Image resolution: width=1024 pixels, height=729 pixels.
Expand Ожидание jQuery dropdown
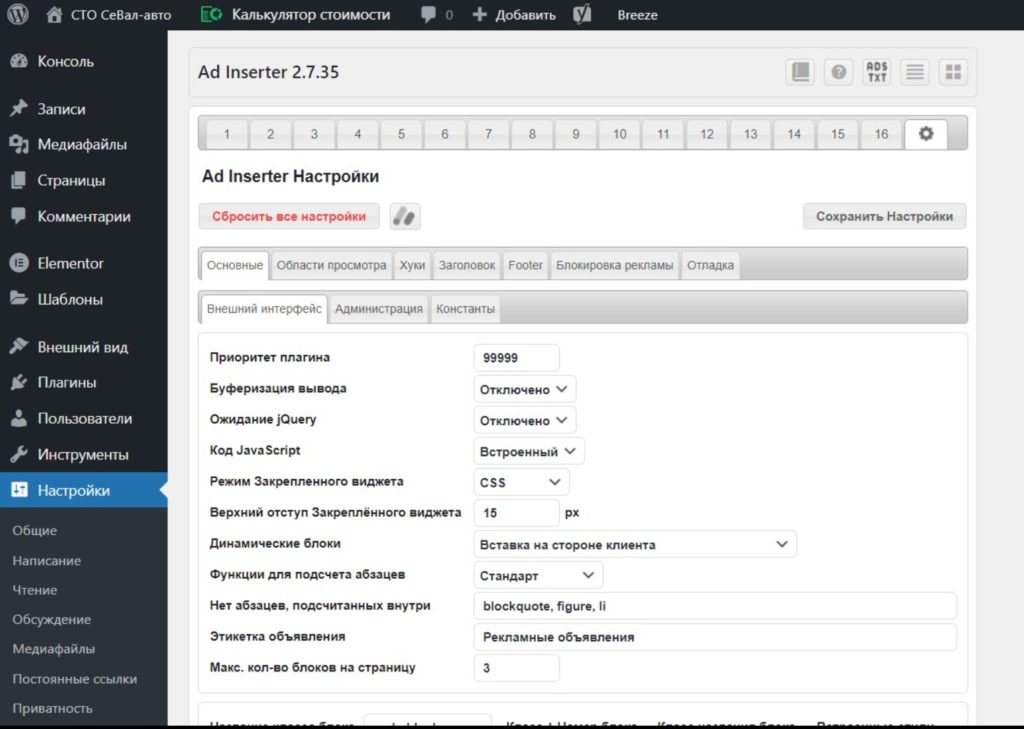pyautogui.click(x=524, y=421)
